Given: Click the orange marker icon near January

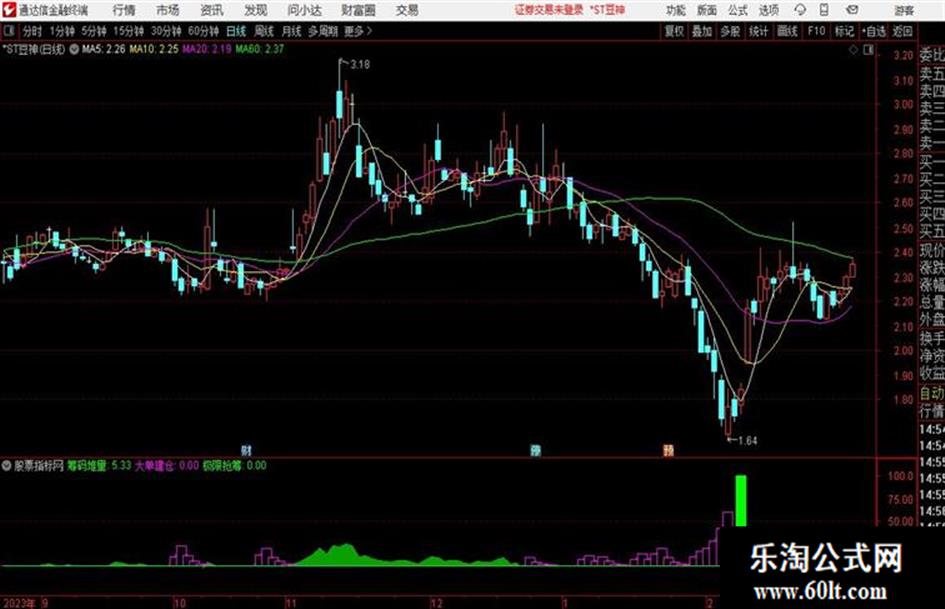Looking at the screenshot, I should [x=668, y=450].
